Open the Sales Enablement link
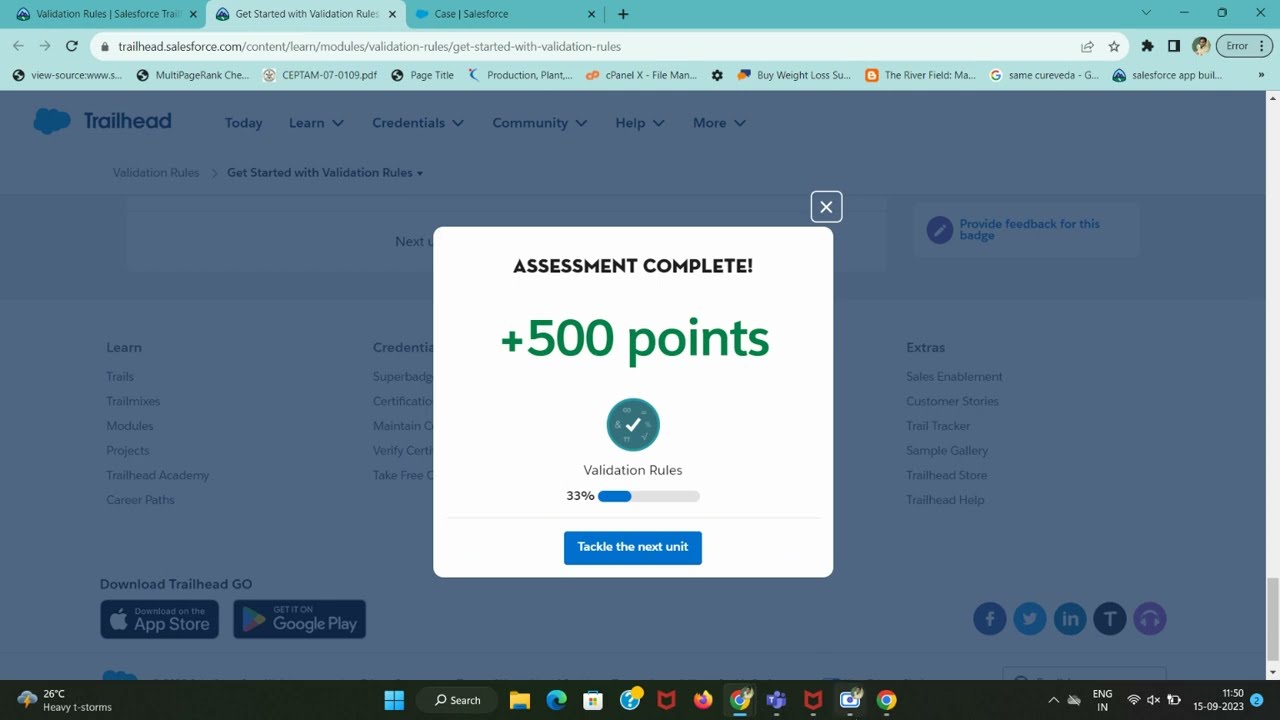Viewport: 1280px width, 720px height. coord(954,377)
